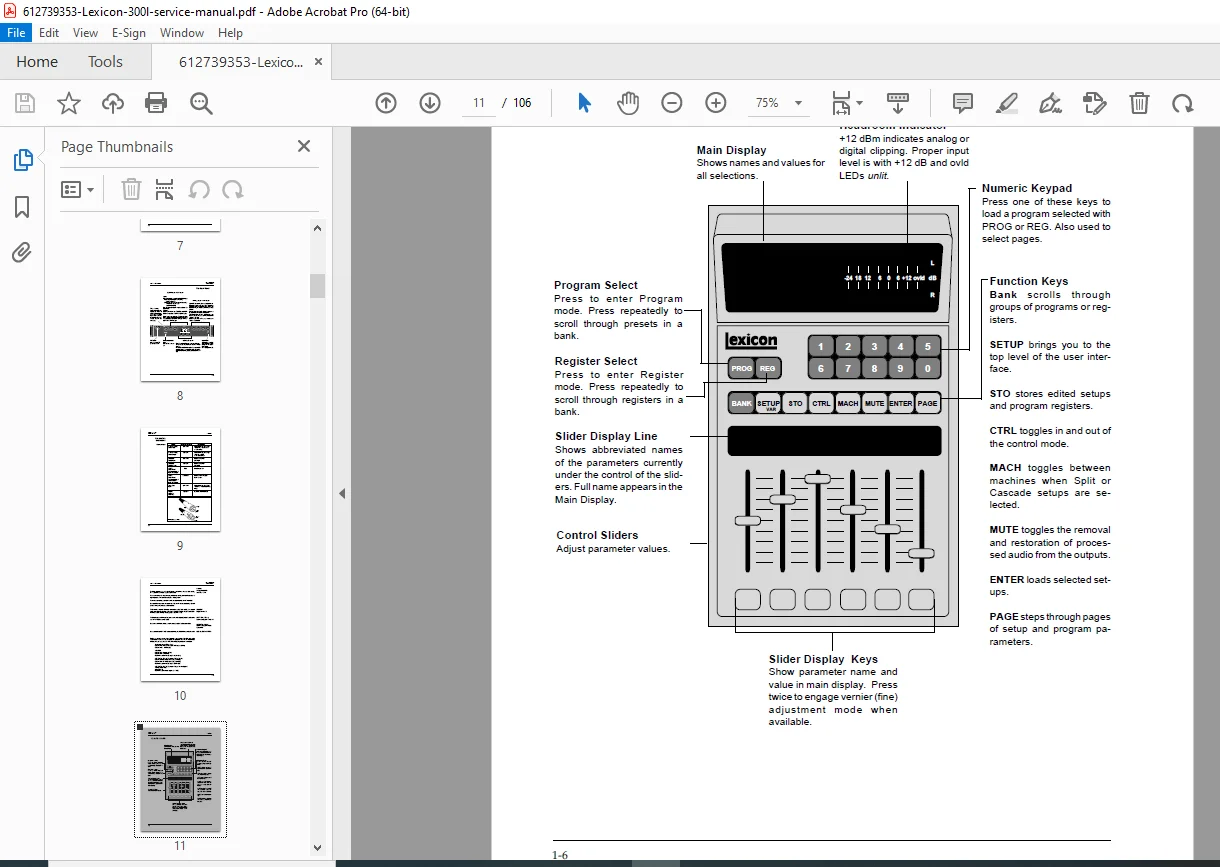Open the Attachments paperclip panel
Screen dimensions: 1220x867
coord(22,253)
